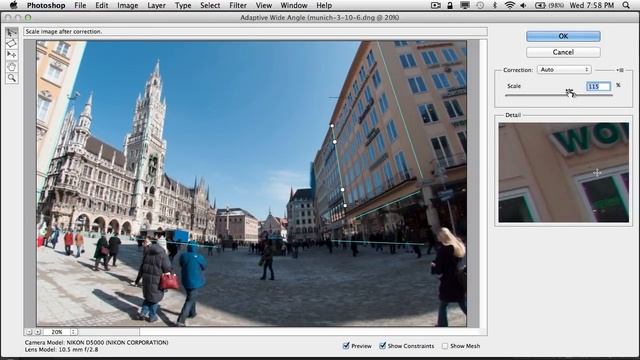The image size is (640, 360).
Task: Open the correction panel flyout menu icon
Action: (620, 70)
